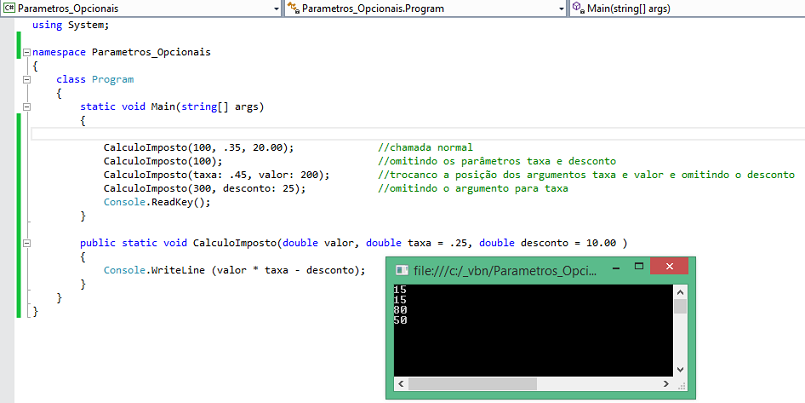Click first console output line '15'
The height and width of the screenshot is (403, 805).
400,290
